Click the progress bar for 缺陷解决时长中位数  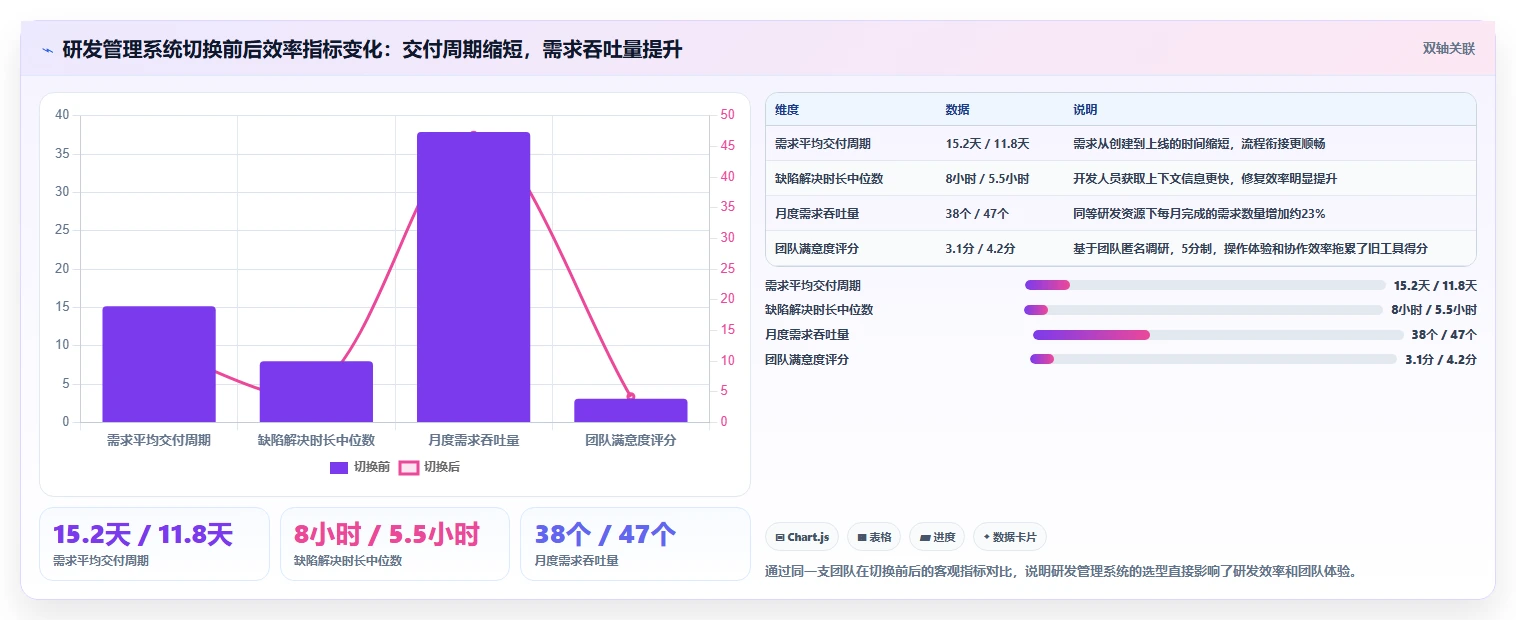tap(1203, 310)
